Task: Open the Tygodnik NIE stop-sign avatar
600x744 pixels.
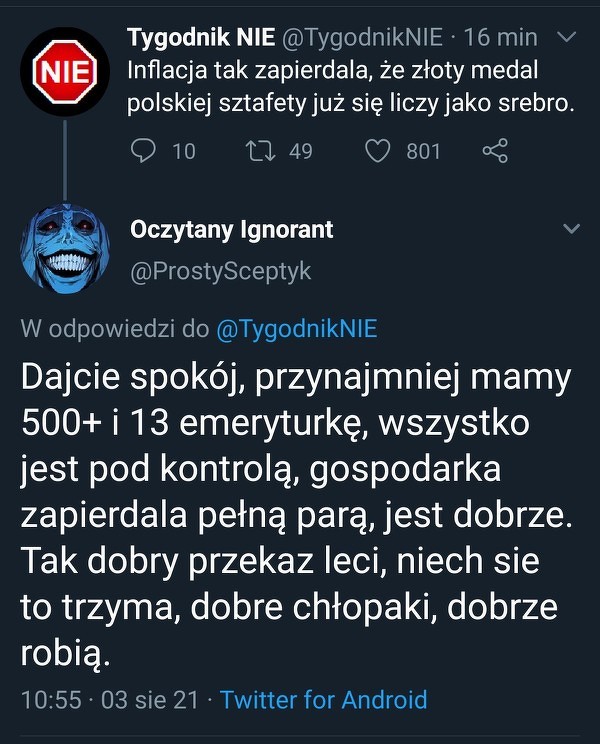Action: click(x=65, y=71)
